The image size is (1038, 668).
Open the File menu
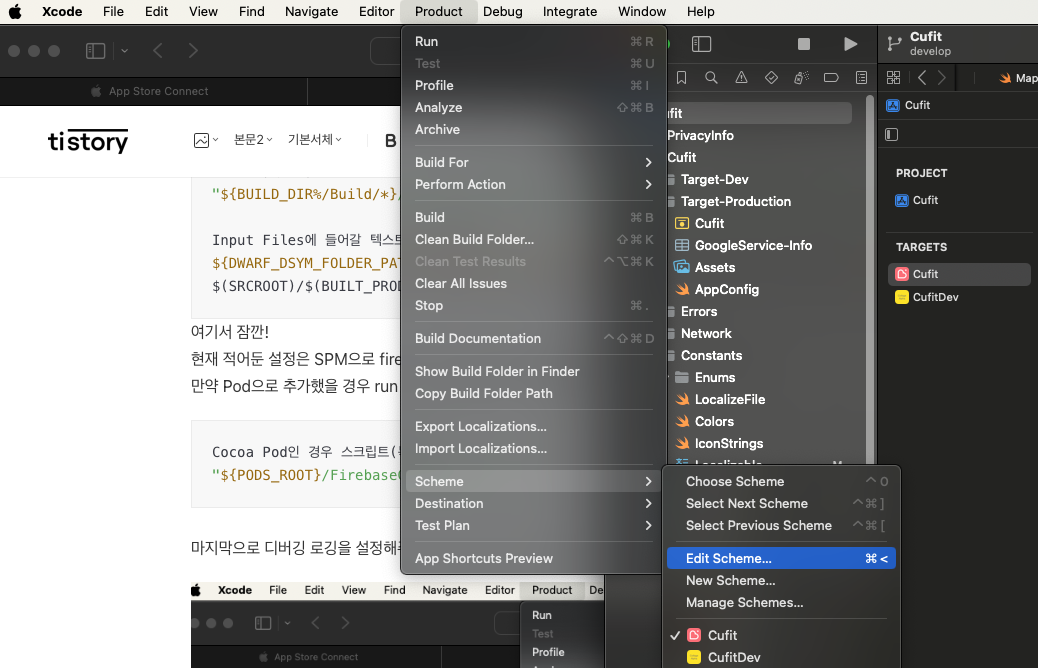coord(113,11)
